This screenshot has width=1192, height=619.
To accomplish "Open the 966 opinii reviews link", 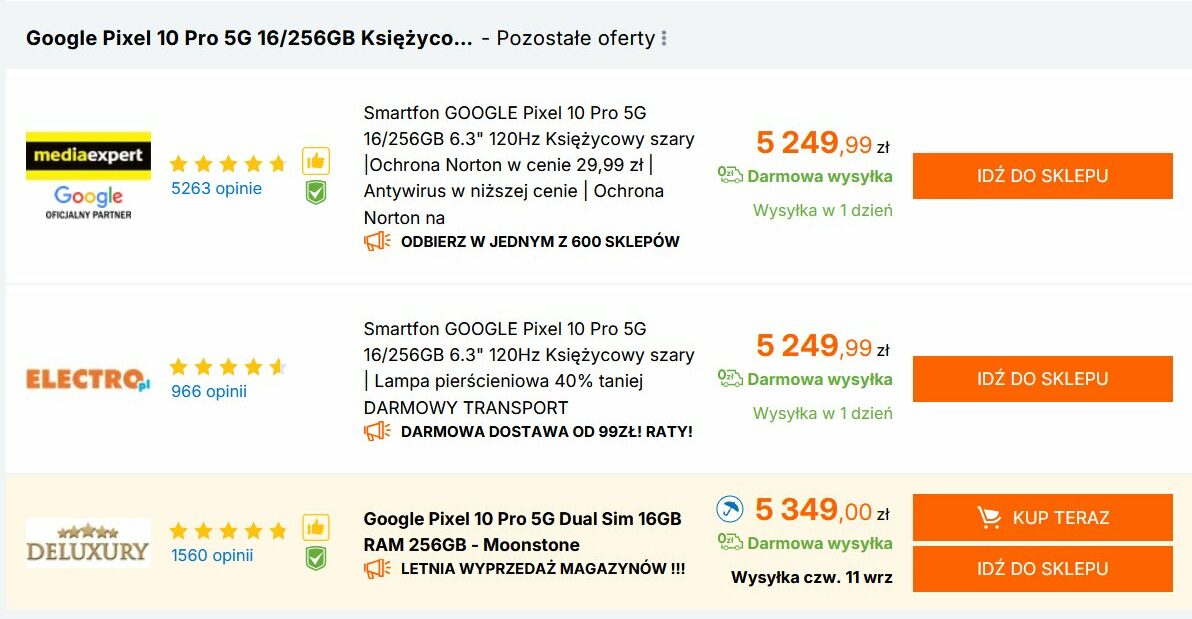I will click(208, 391).
